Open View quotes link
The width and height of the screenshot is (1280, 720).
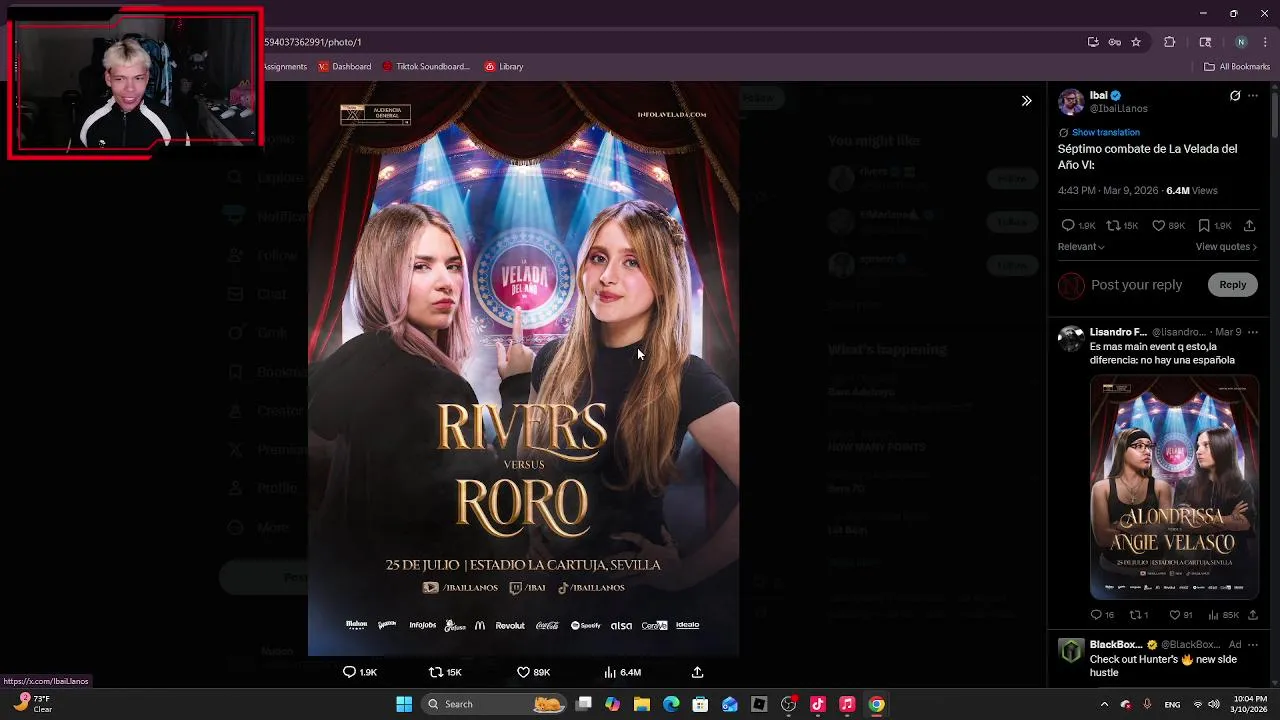pyautogui.click(x=1226, y=247)
